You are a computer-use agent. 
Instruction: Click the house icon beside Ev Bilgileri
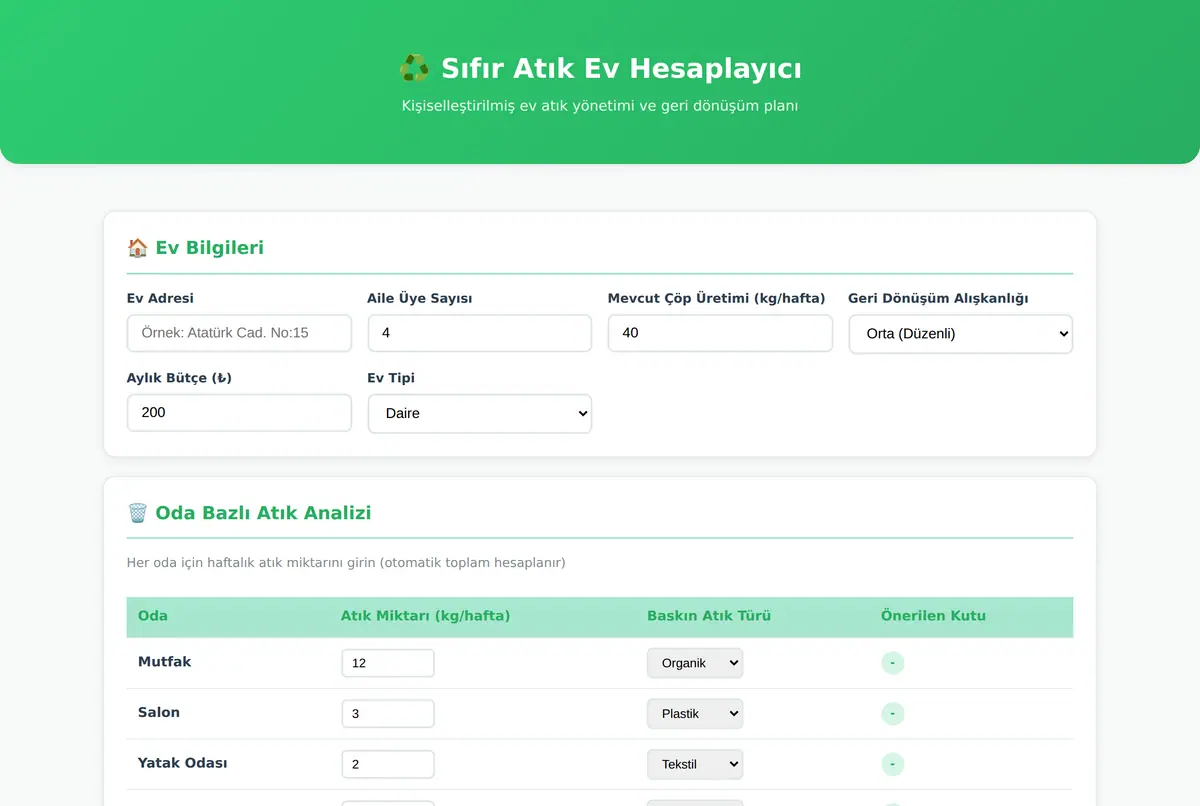pyautogui.click(x=138, y=248)
